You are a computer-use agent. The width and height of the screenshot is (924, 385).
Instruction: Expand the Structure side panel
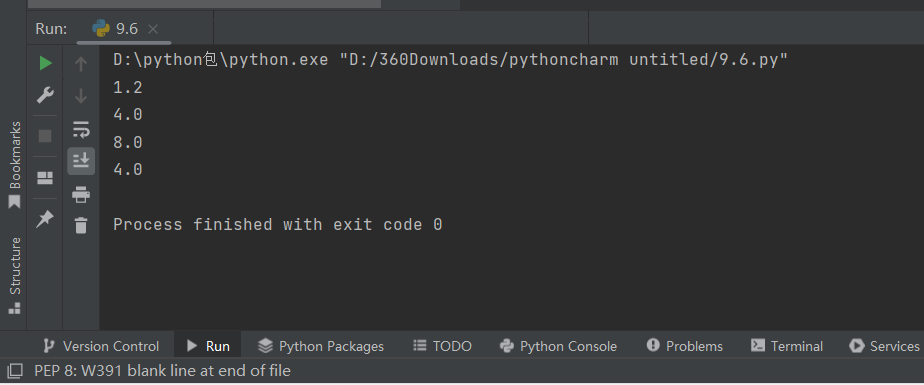click(15, 275)
